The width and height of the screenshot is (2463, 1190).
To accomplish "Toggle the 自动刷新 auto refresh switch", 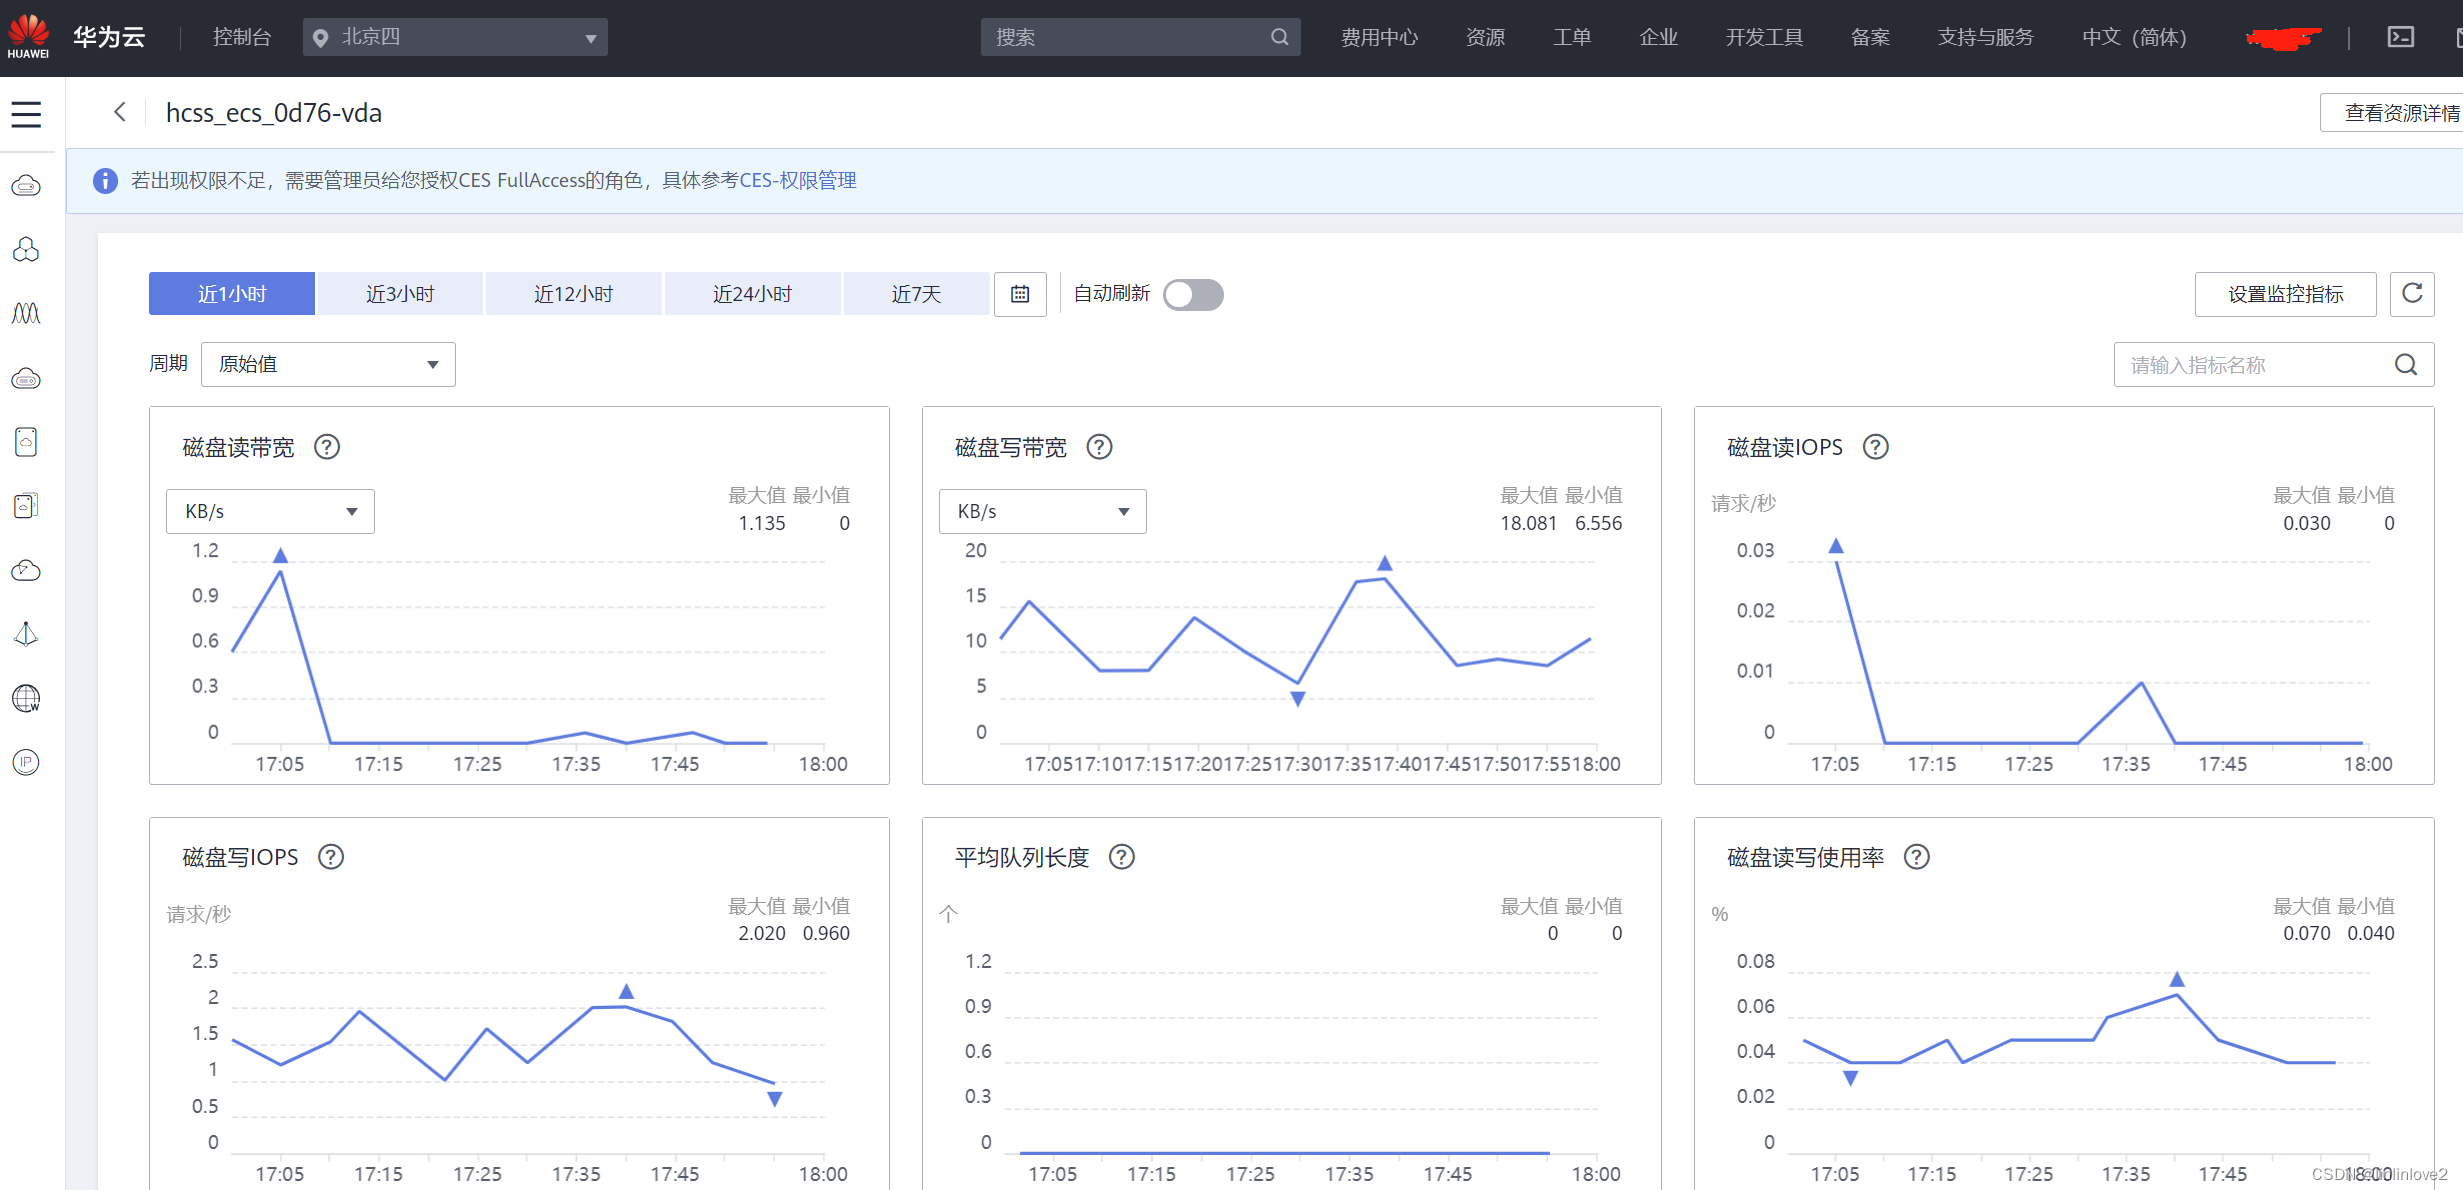I will [1193, 295].
